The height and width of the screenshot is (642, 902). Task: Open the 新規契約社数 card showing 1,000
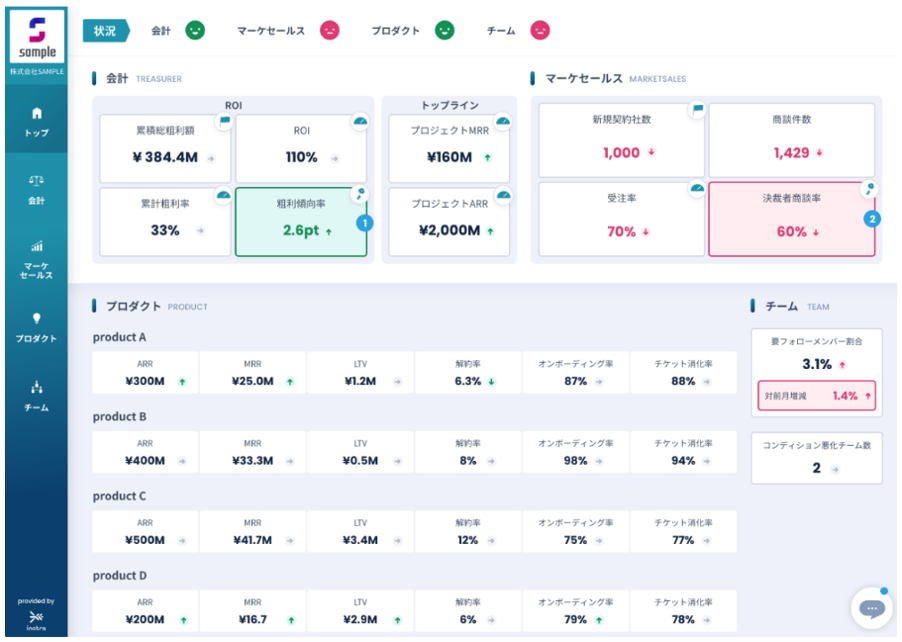(621, 140)
